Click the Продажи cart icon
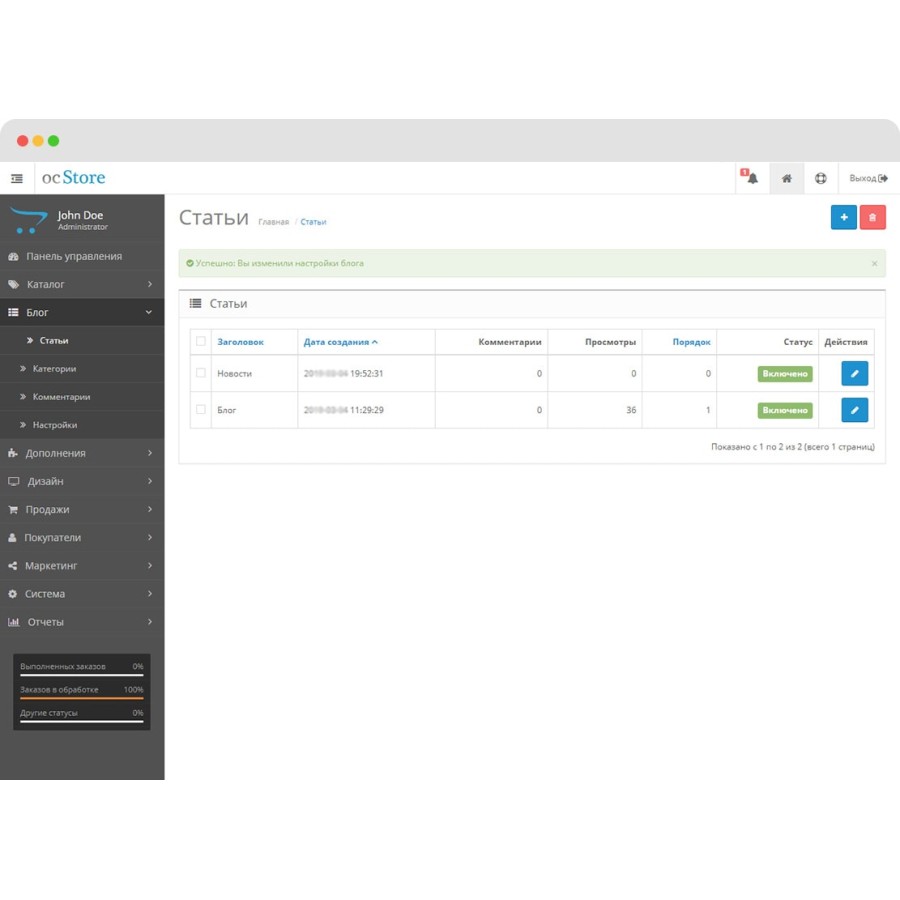The image size is (900, 900). (13, 510)
